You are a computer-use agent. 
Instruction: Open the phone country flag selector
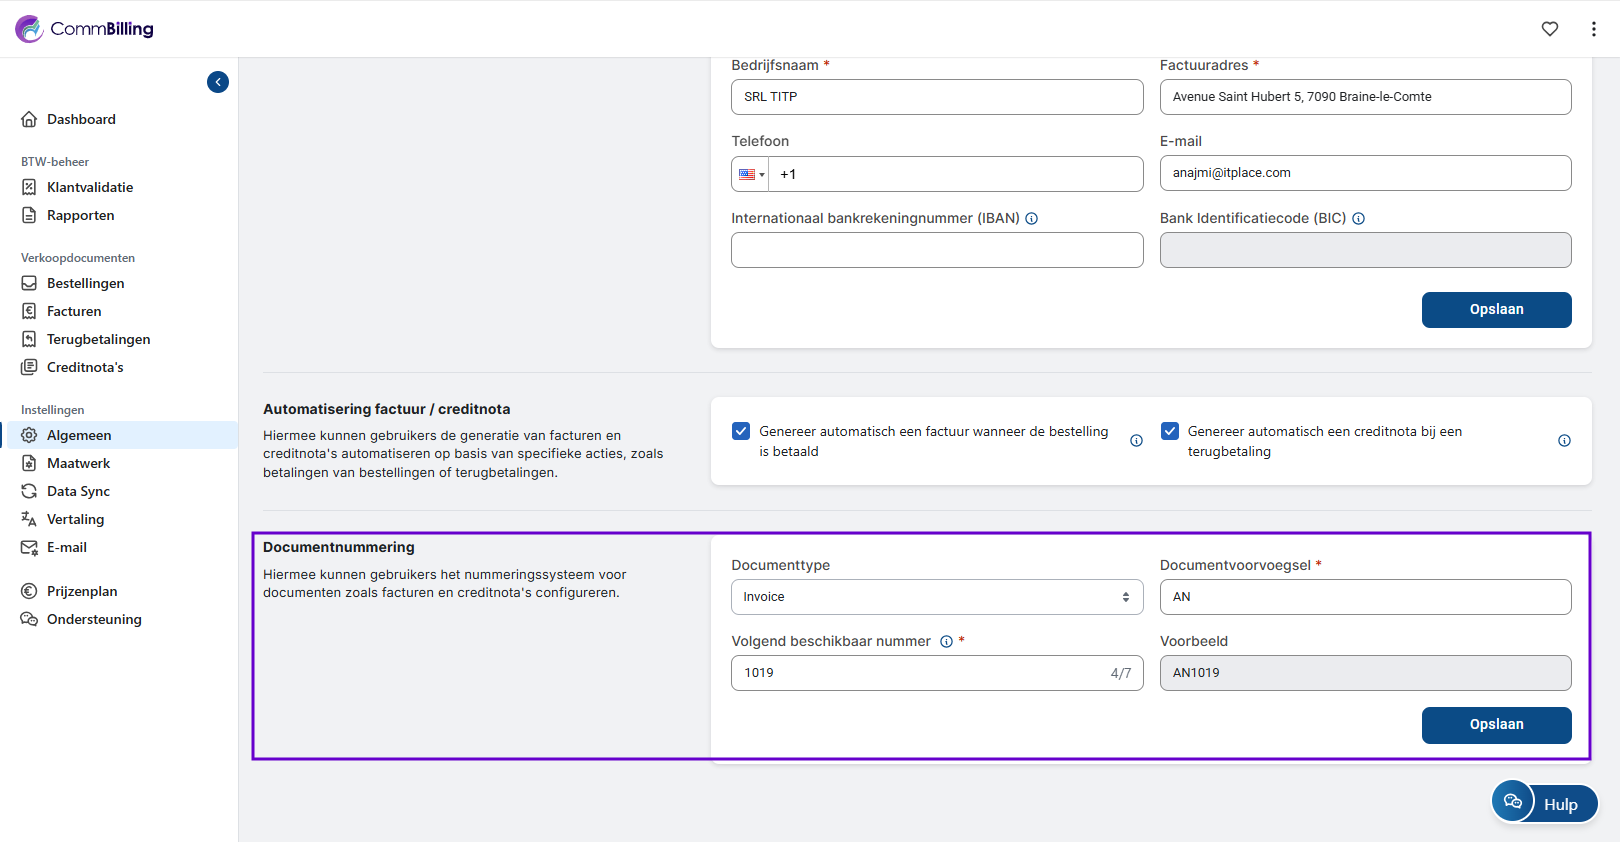click(751, 174)
